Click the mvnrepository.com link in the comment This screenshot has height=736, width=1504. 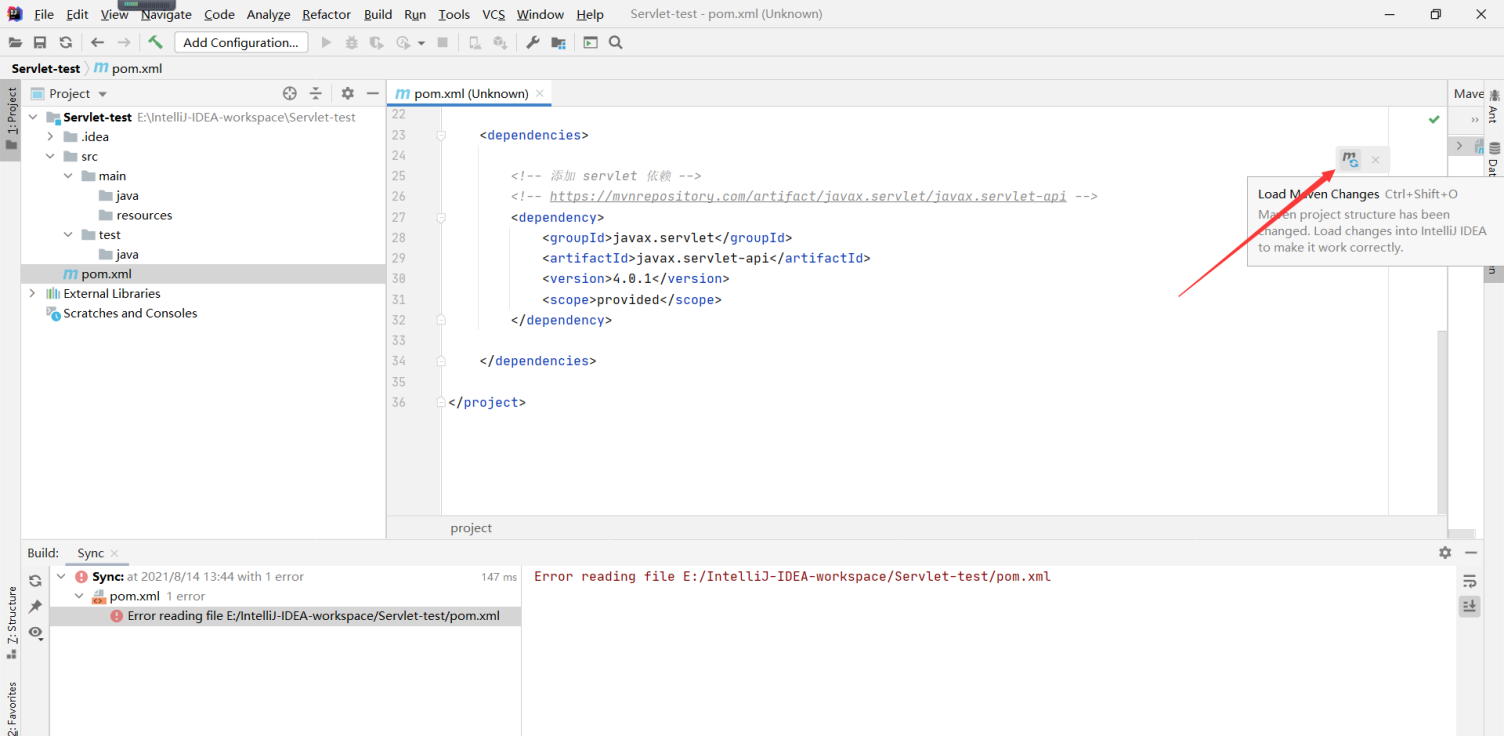(x=808, y=196)
